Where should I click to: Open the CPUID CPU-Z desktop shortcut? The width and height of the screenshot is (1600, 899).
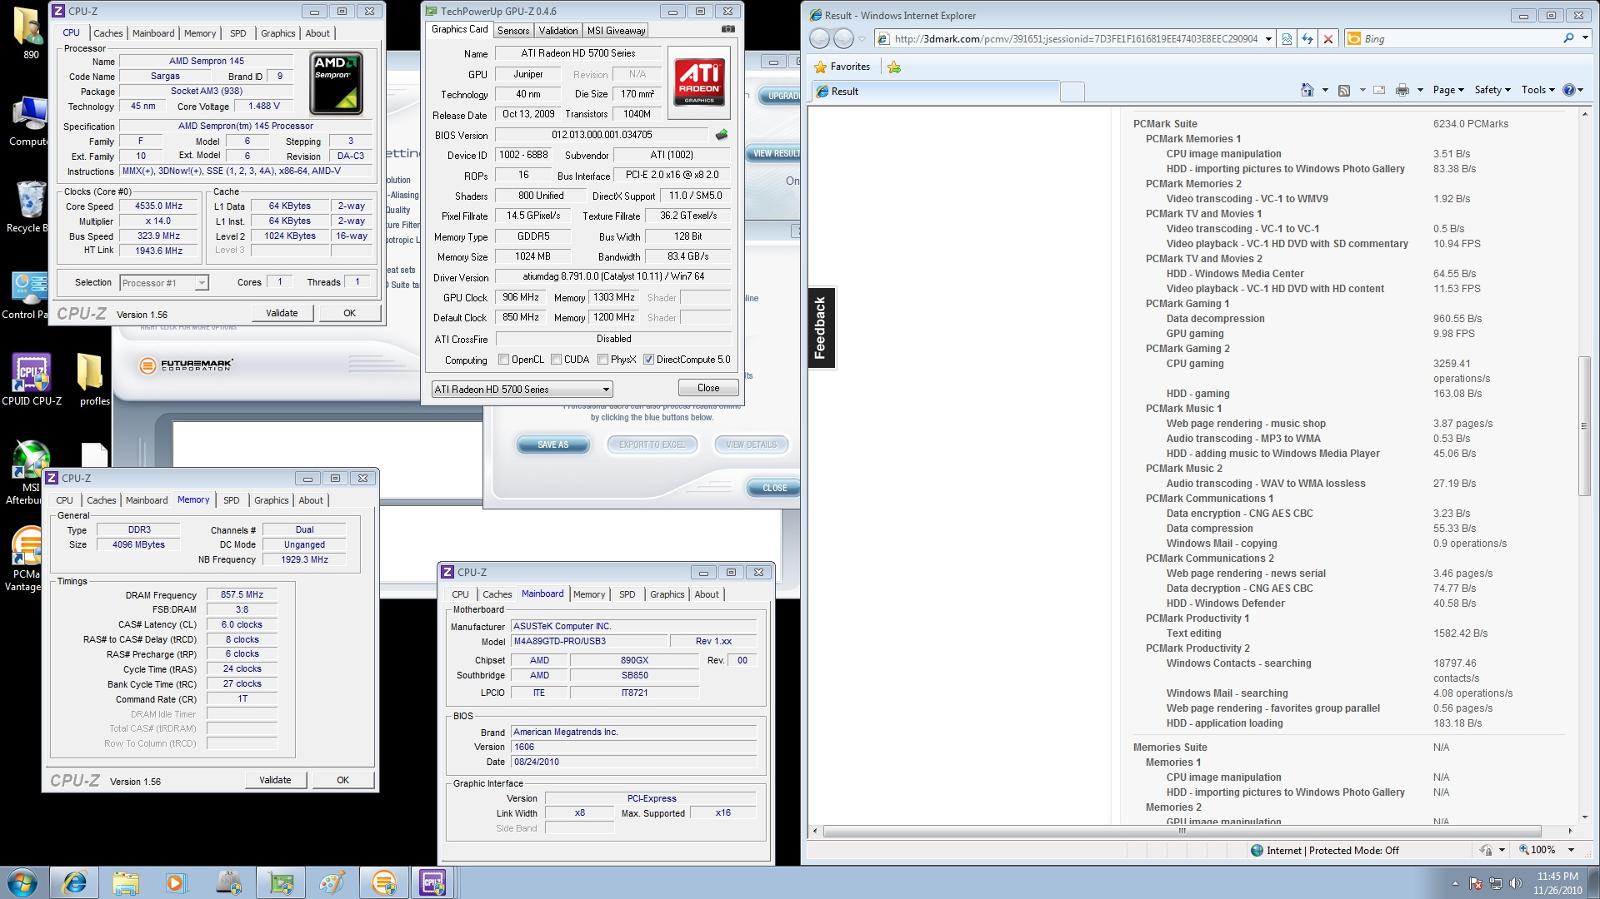click(x=31, y=379)
